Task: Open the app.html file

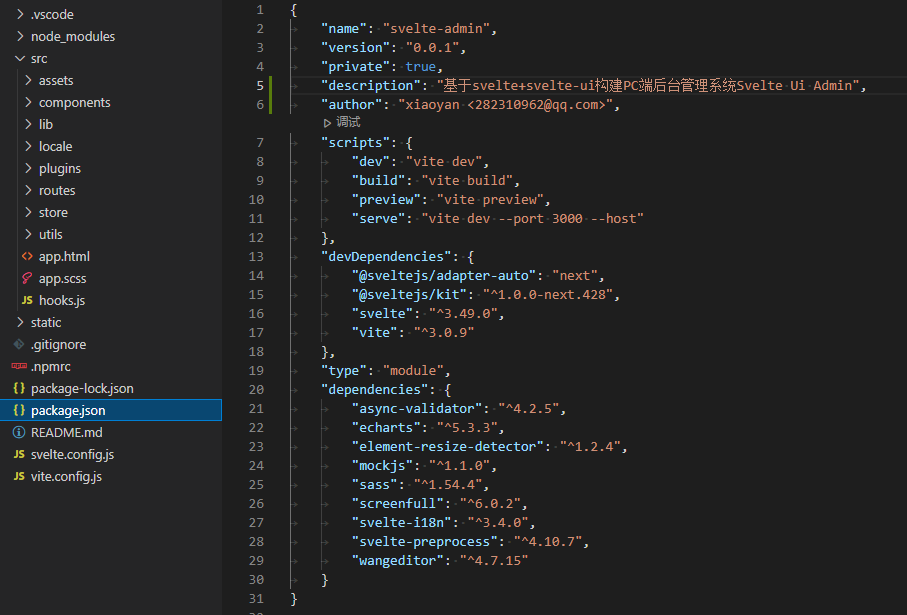Action: point(64,256)
